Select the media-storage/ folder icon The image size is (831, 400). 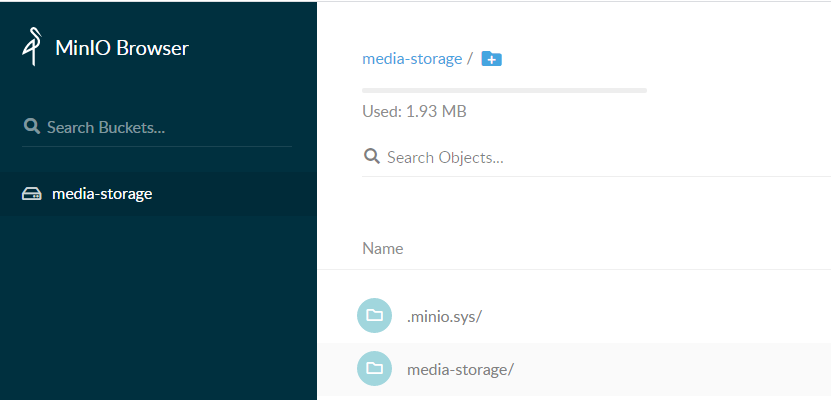click(374, 368)
